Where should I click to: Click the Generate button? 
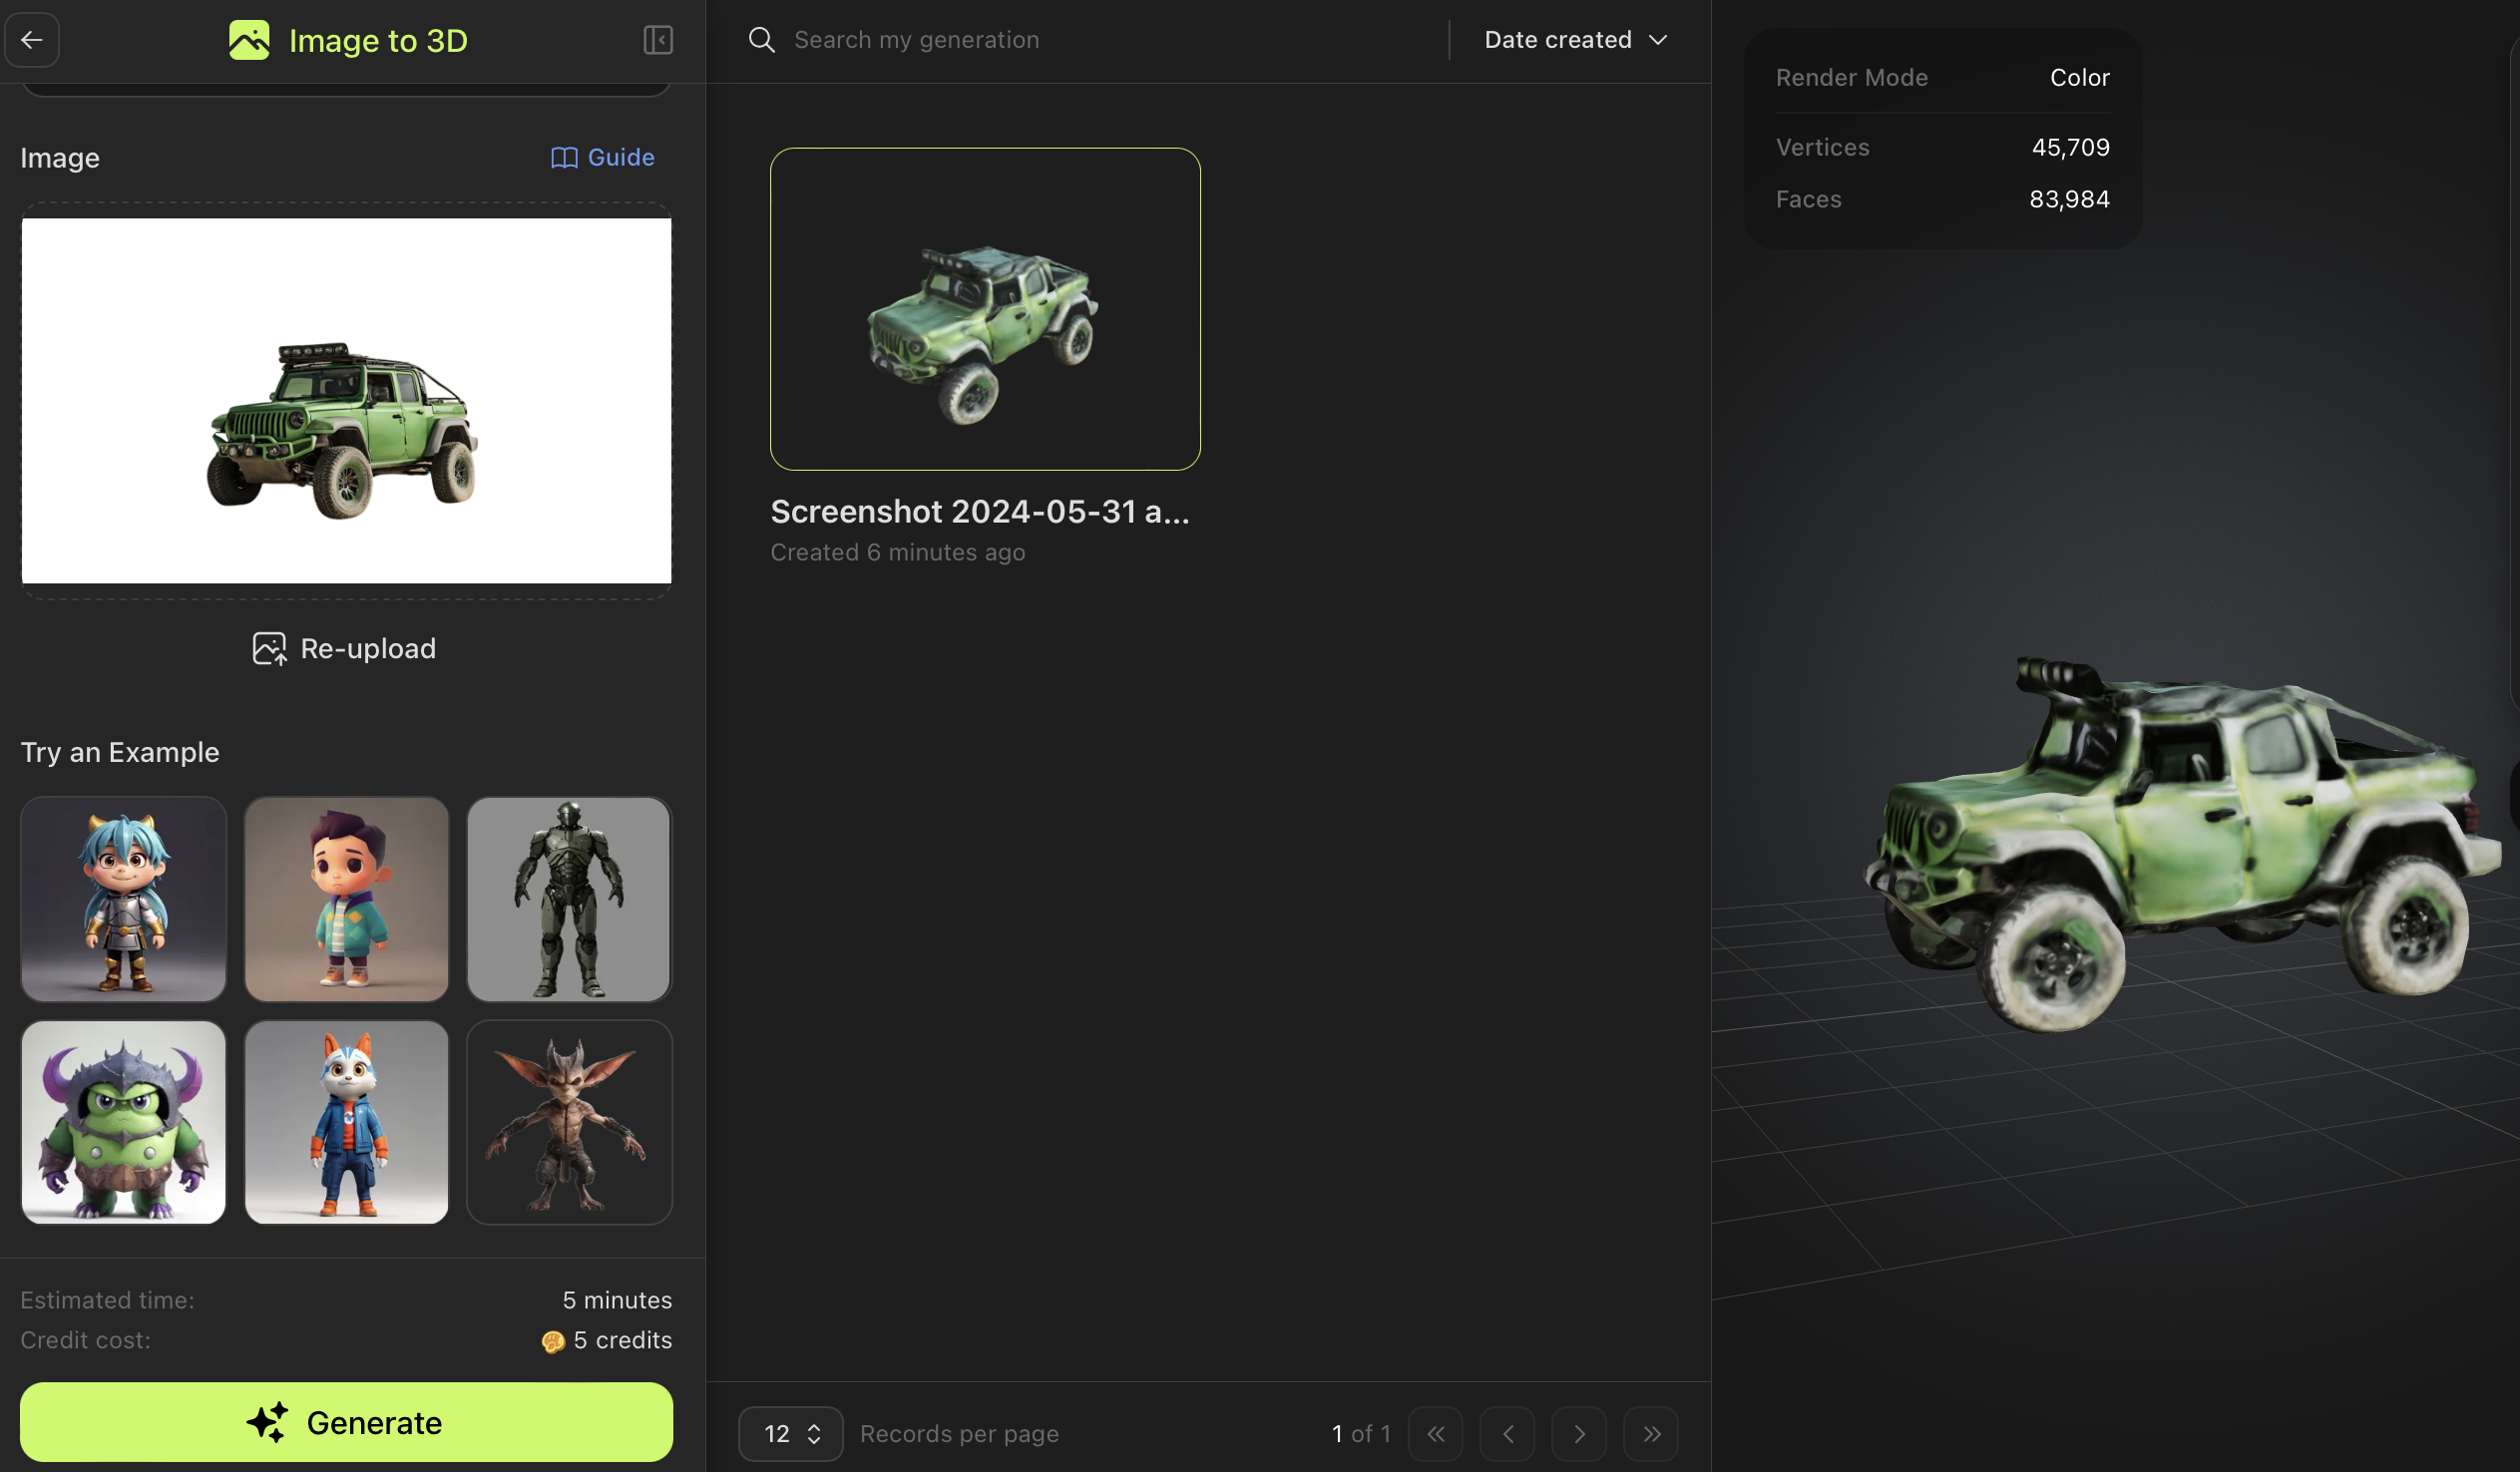pyautogui.click(x=347, y=1421)
